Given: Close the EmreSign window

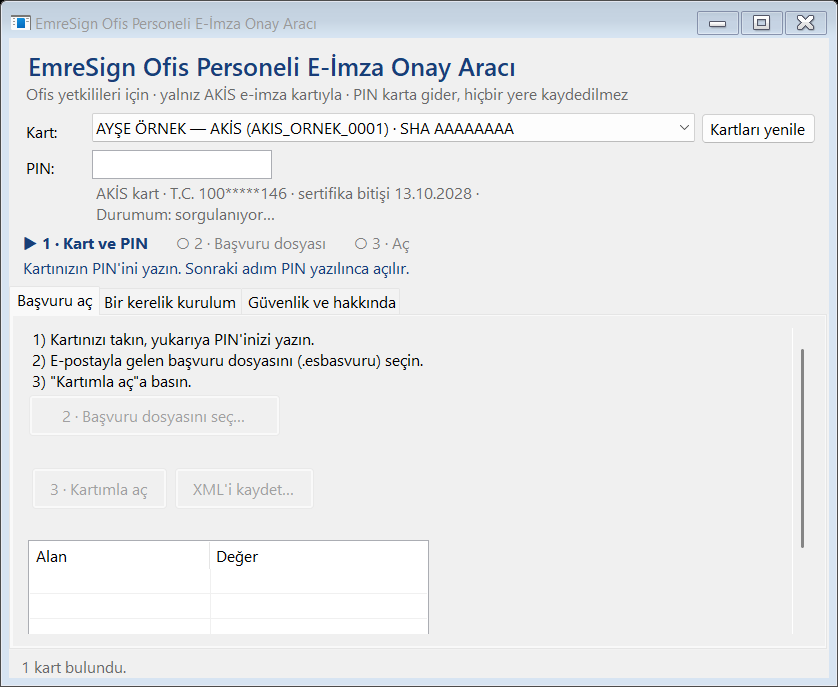Looking at the screenshot, I should pyautogui.click(x=805, y=24).
